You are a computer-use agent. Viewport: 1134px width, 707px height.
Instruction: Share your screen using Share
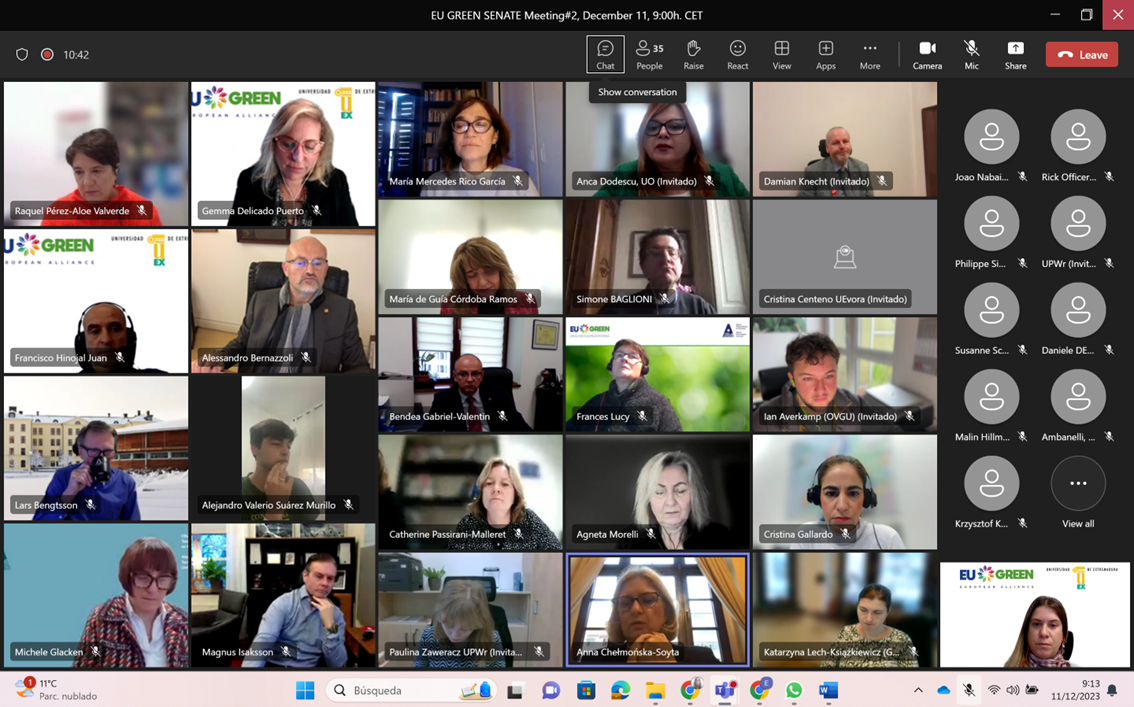[x=1015, y=54]
